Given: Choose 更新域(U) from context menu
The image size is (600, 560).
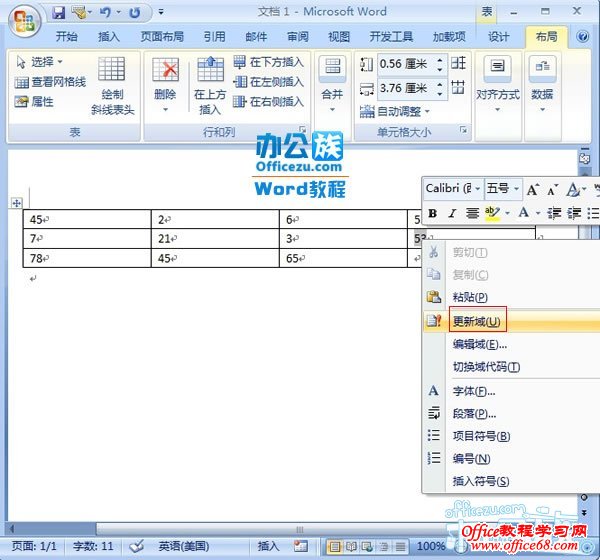Looking at the screenshot, I should 476,320.
